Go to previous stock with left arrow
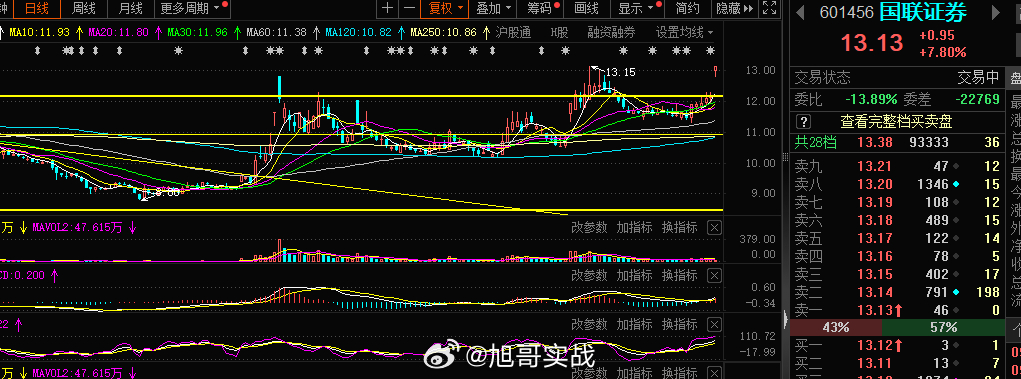This screenshot has height=379, width=1021. point(800,12)
